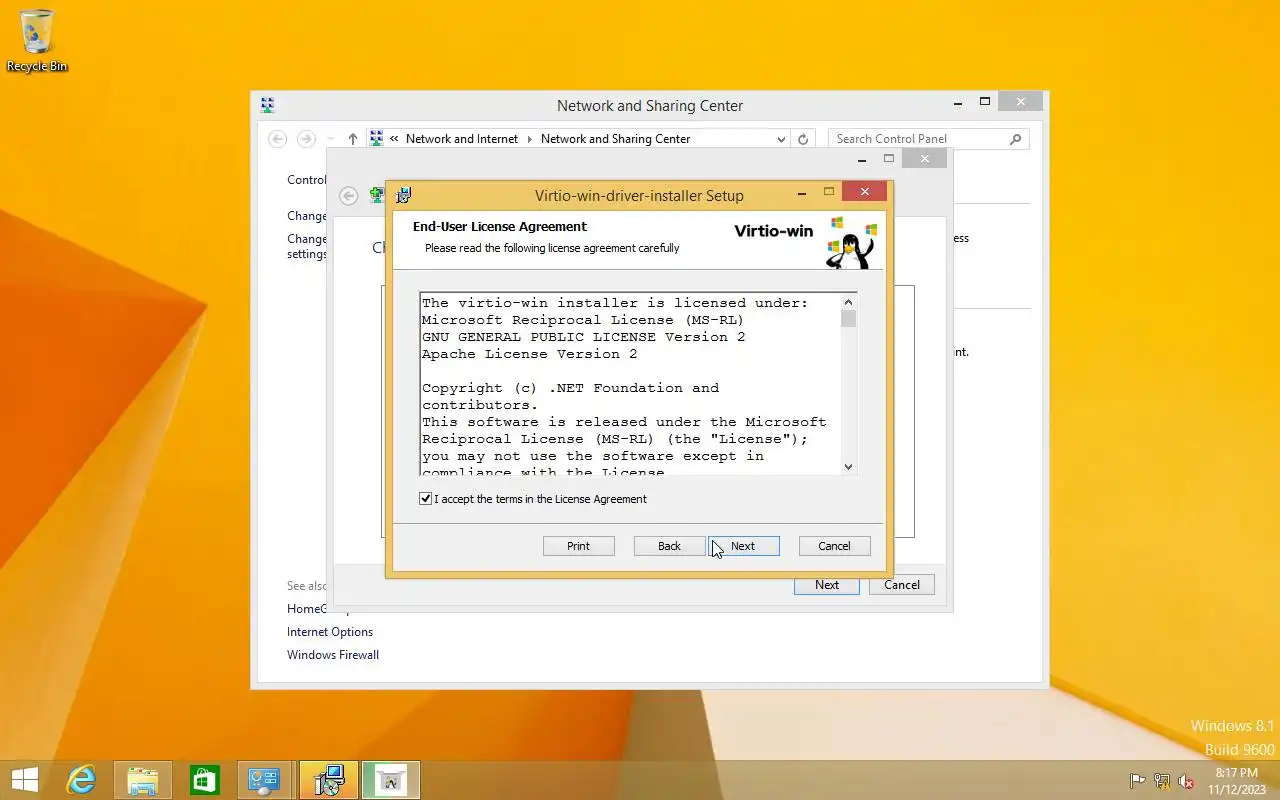The height and width of the screenshot is (800, 1280).
Task: Click the Virtio-win penguin logo
Action: [850, 243]
